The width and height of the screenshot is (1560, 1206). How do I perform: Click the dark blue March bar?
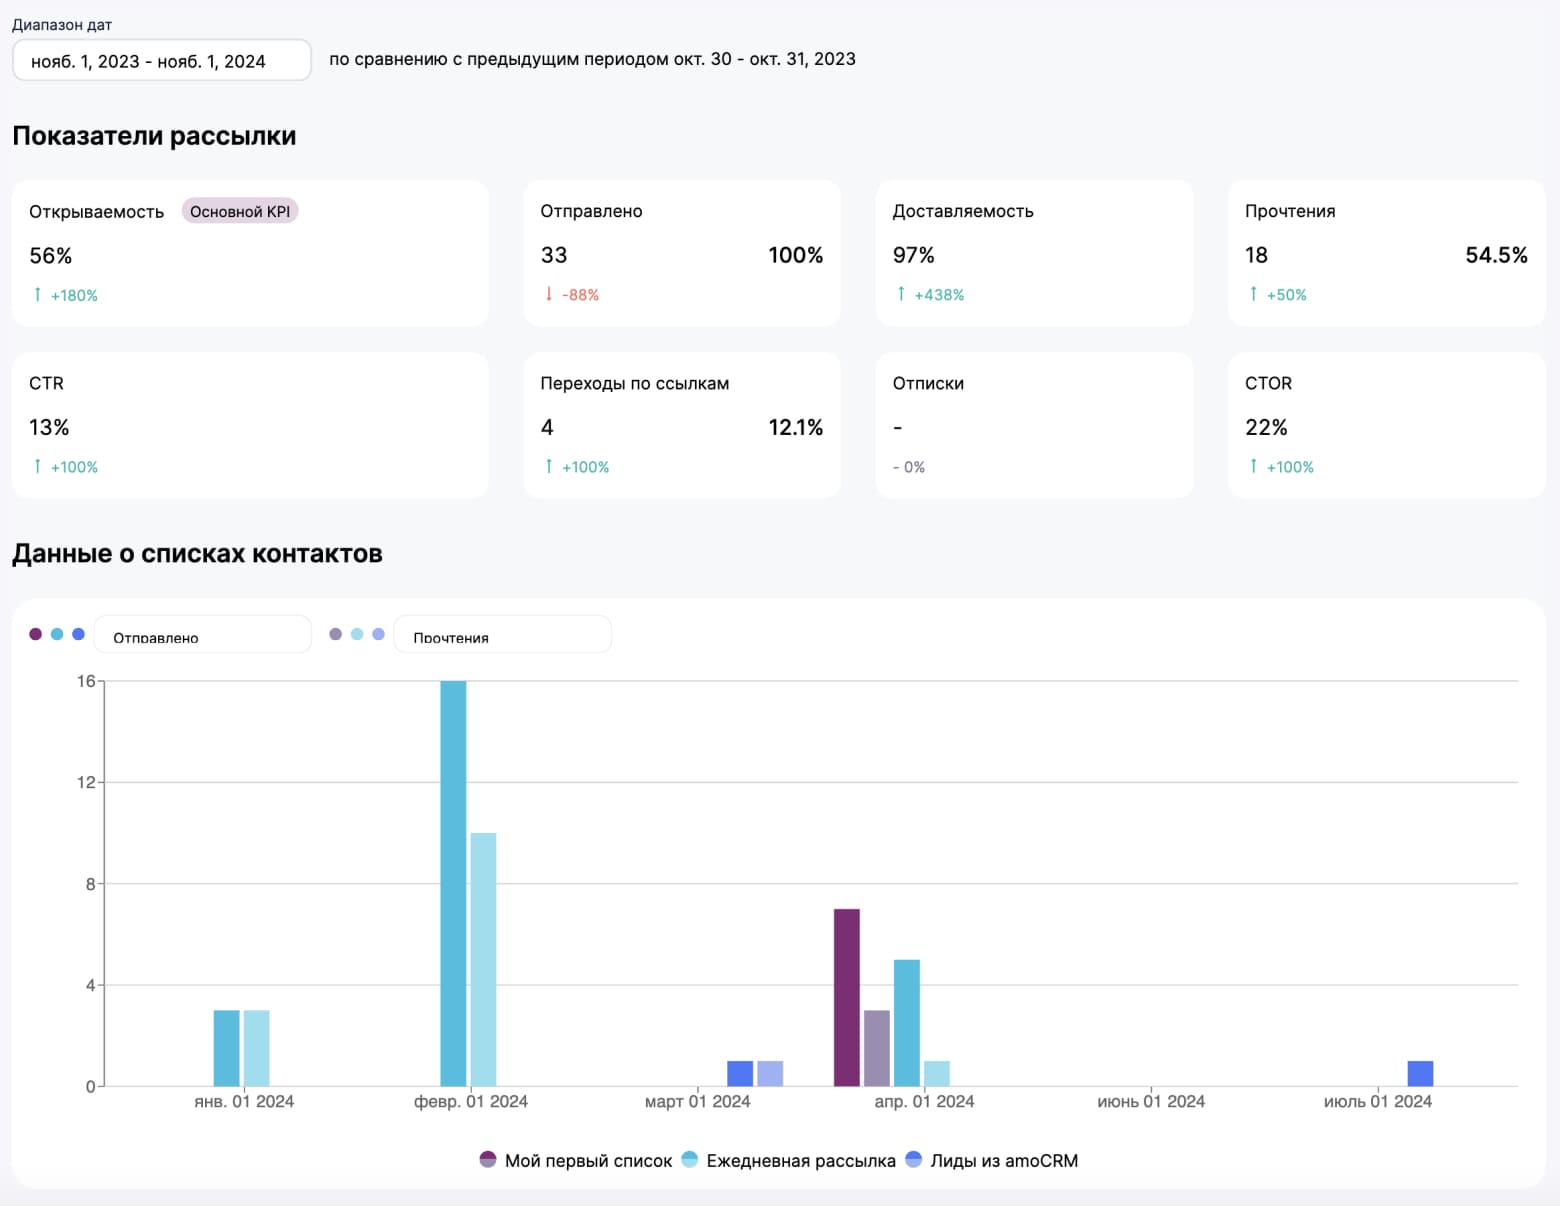[739, 1073]
